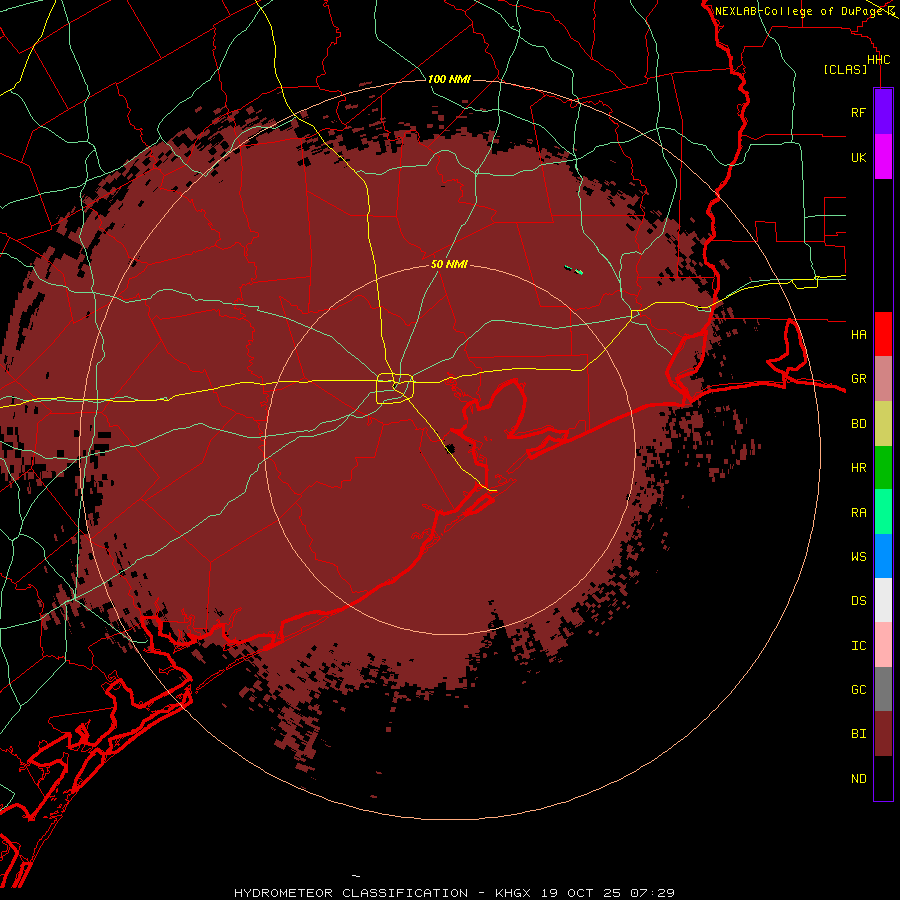900x900 pixels.
Task: Click the "GC" legend label
Action: pyautogui.click(x=858, y=690)
